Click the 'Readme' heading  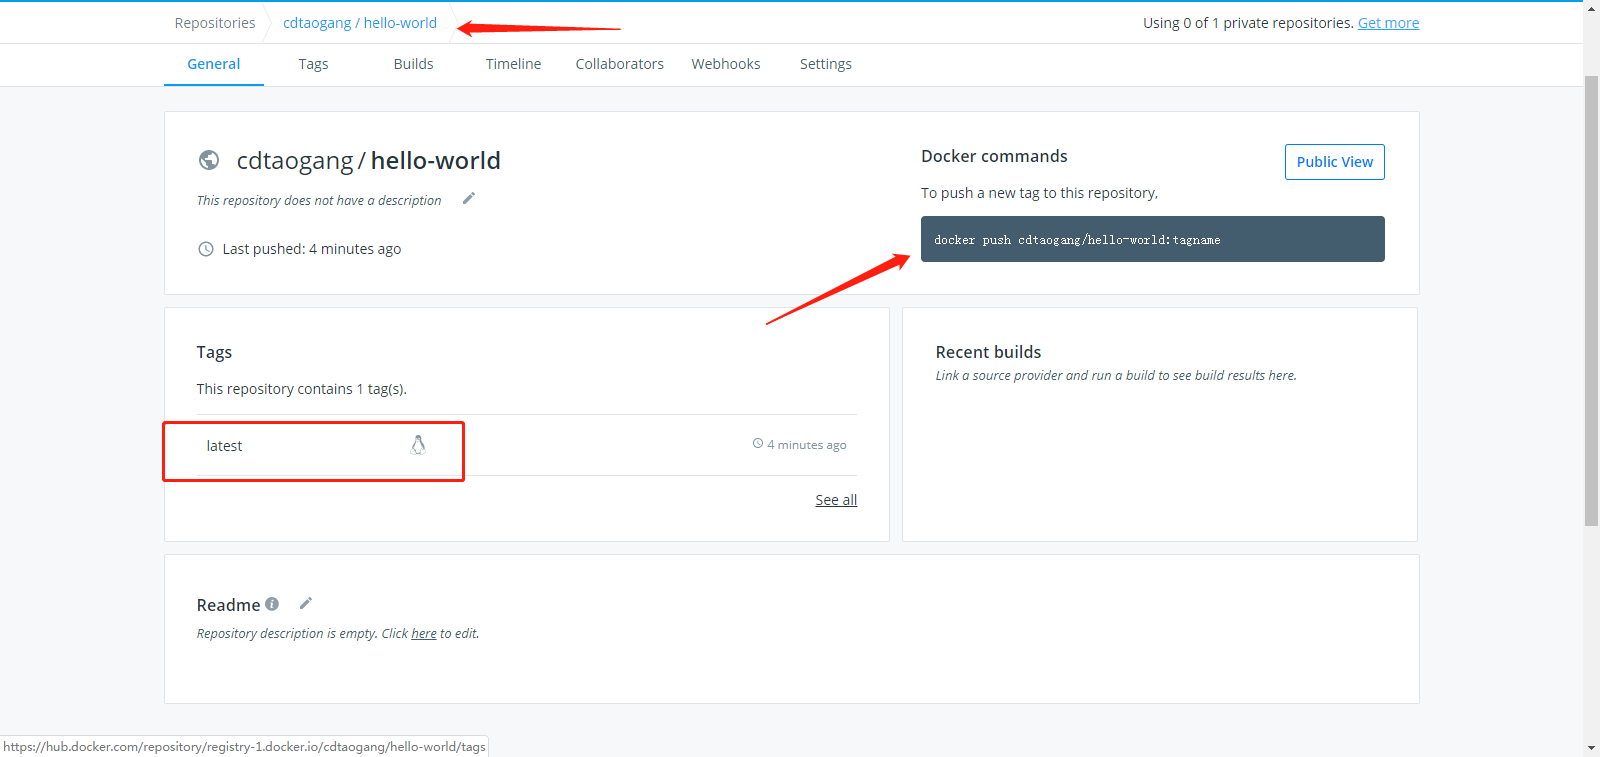228,605
